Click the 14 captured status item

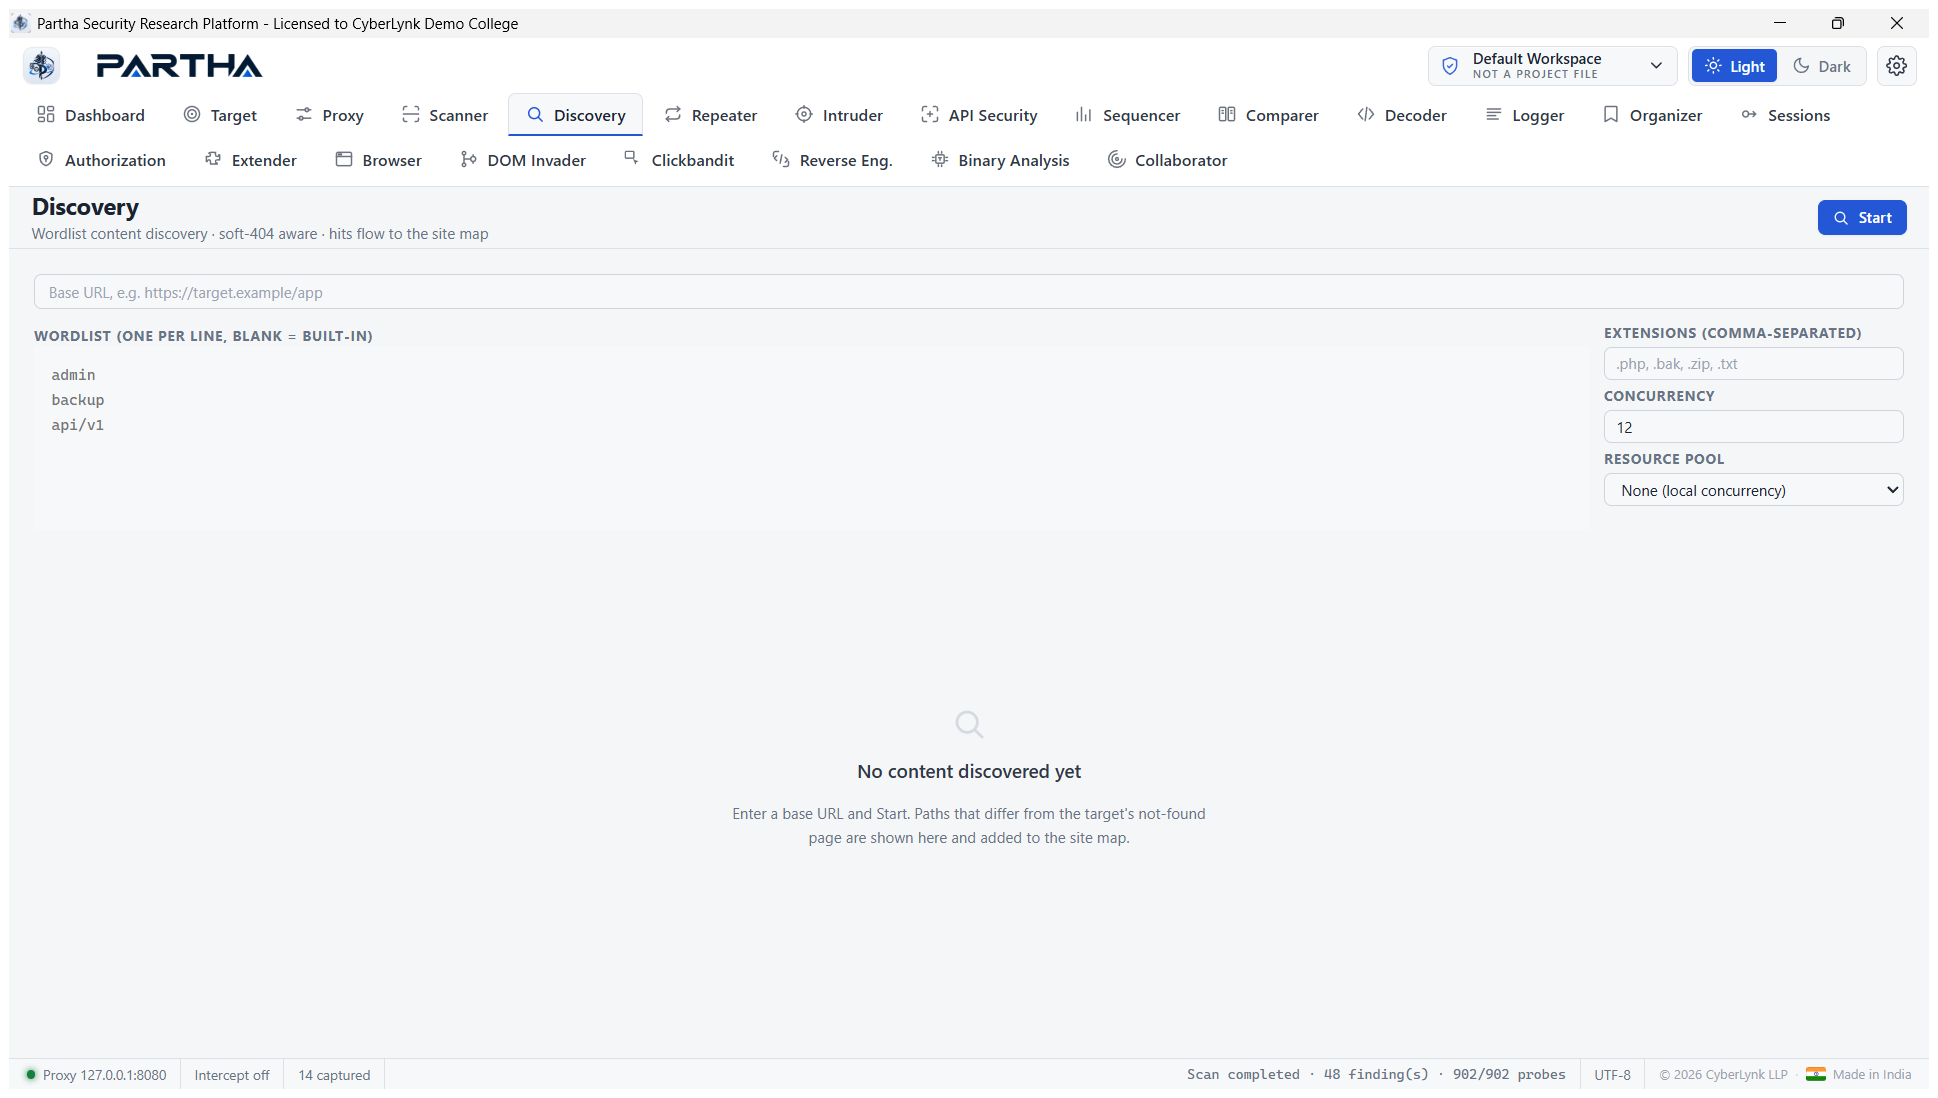click(334, 1075)
